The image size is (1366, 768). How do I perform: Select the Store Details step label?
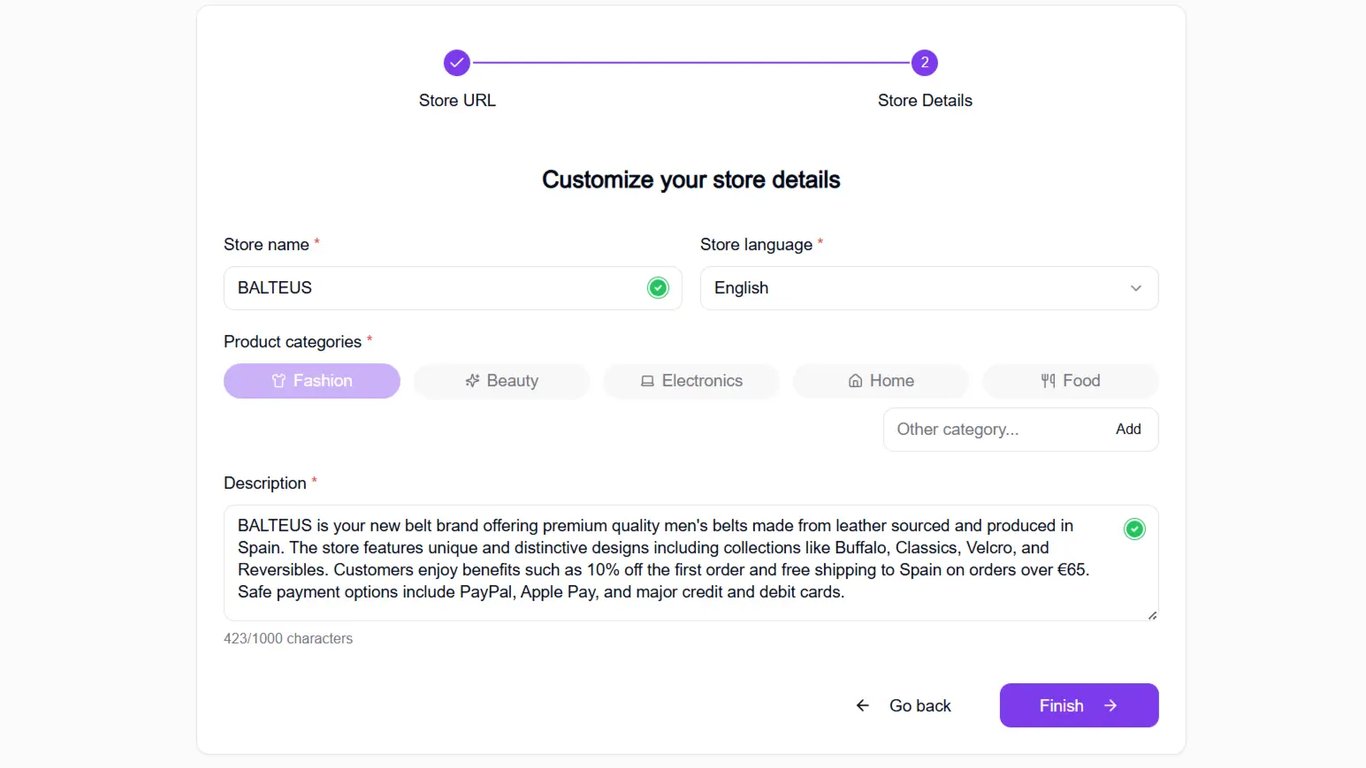point(925,100)
